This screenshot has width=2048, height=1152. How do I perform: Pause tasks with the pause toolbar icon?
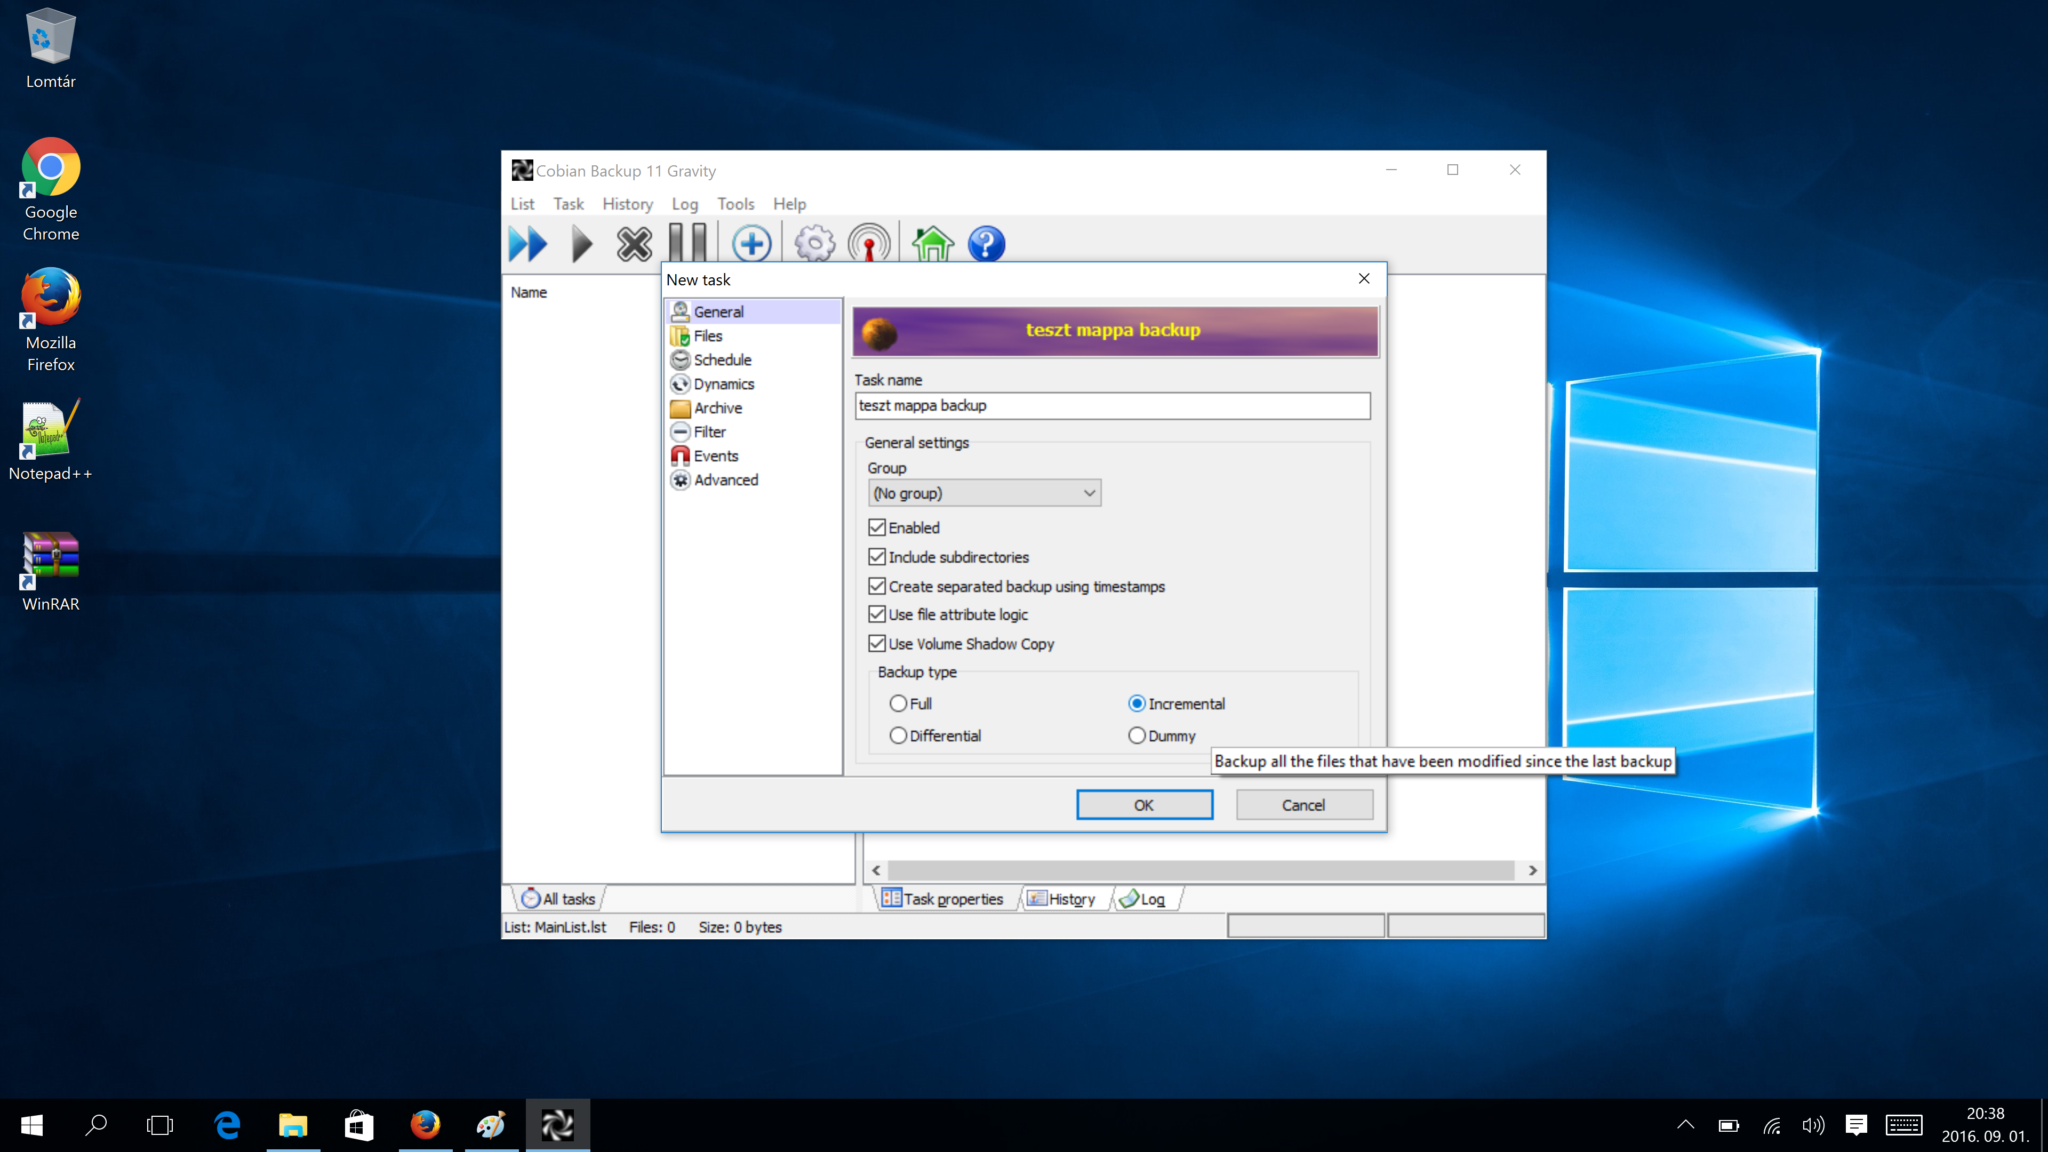pos(688,242)
